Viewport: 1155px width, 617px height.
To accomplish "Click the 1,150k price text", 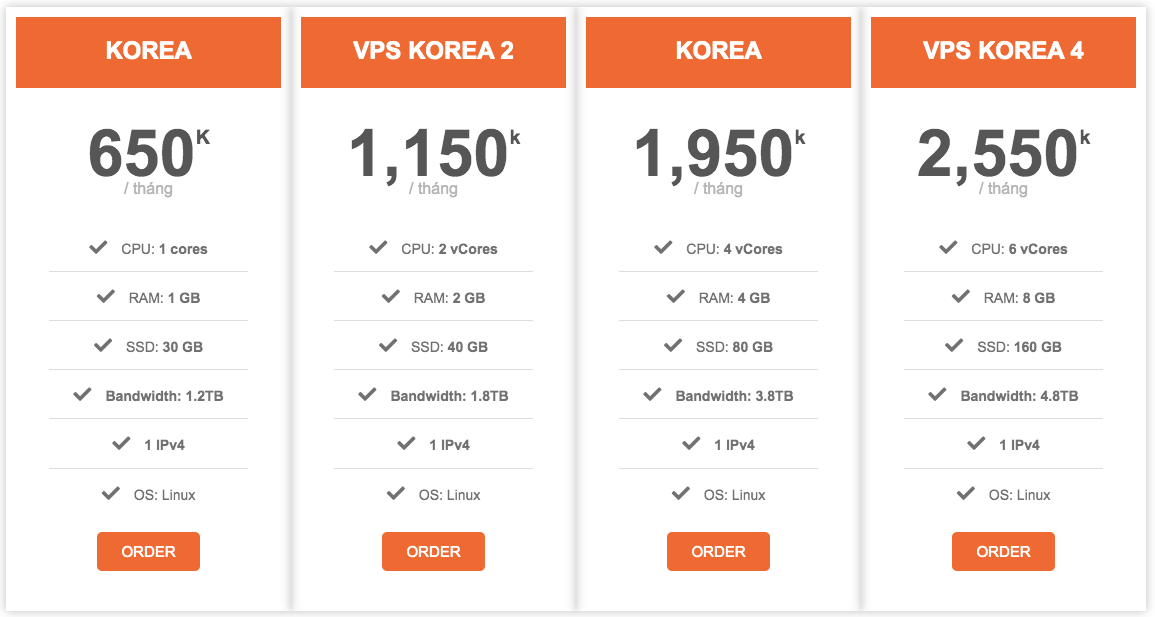I will [434, 153].
